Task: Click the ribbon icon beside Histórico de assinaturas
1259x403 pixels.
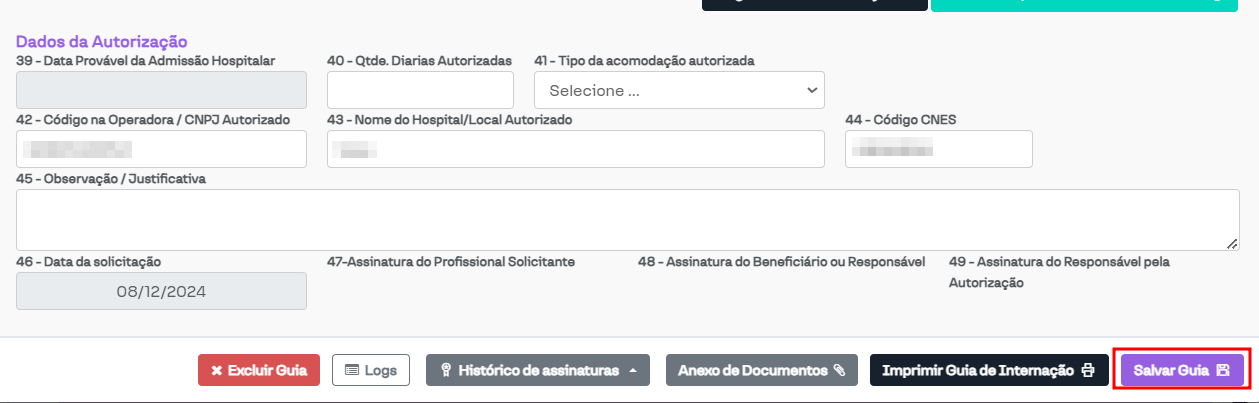Action: 447,370
